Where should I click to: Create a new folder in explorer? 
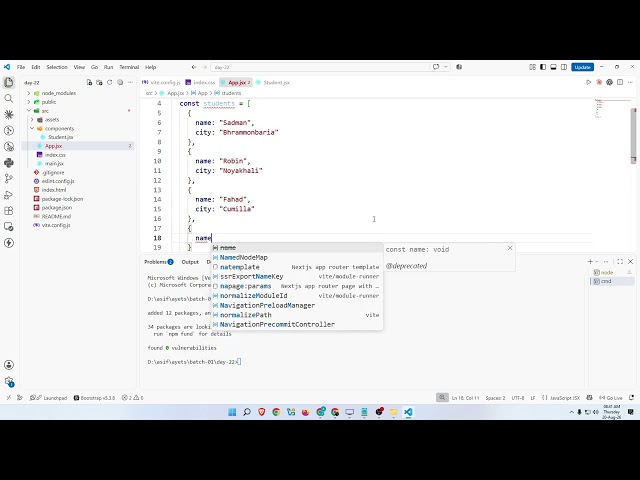click(99, 82)
